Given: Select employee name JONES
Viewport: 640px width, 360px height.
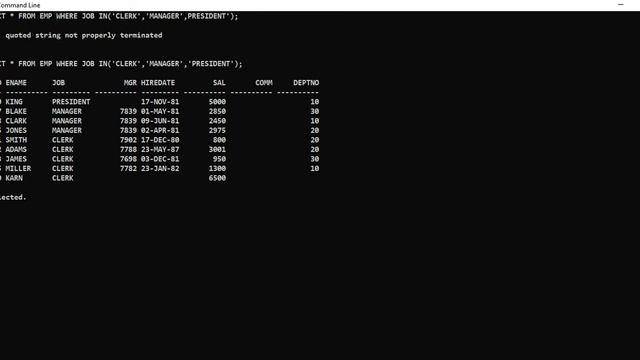Looking at the screenshot, I should (x=16, y=131).
